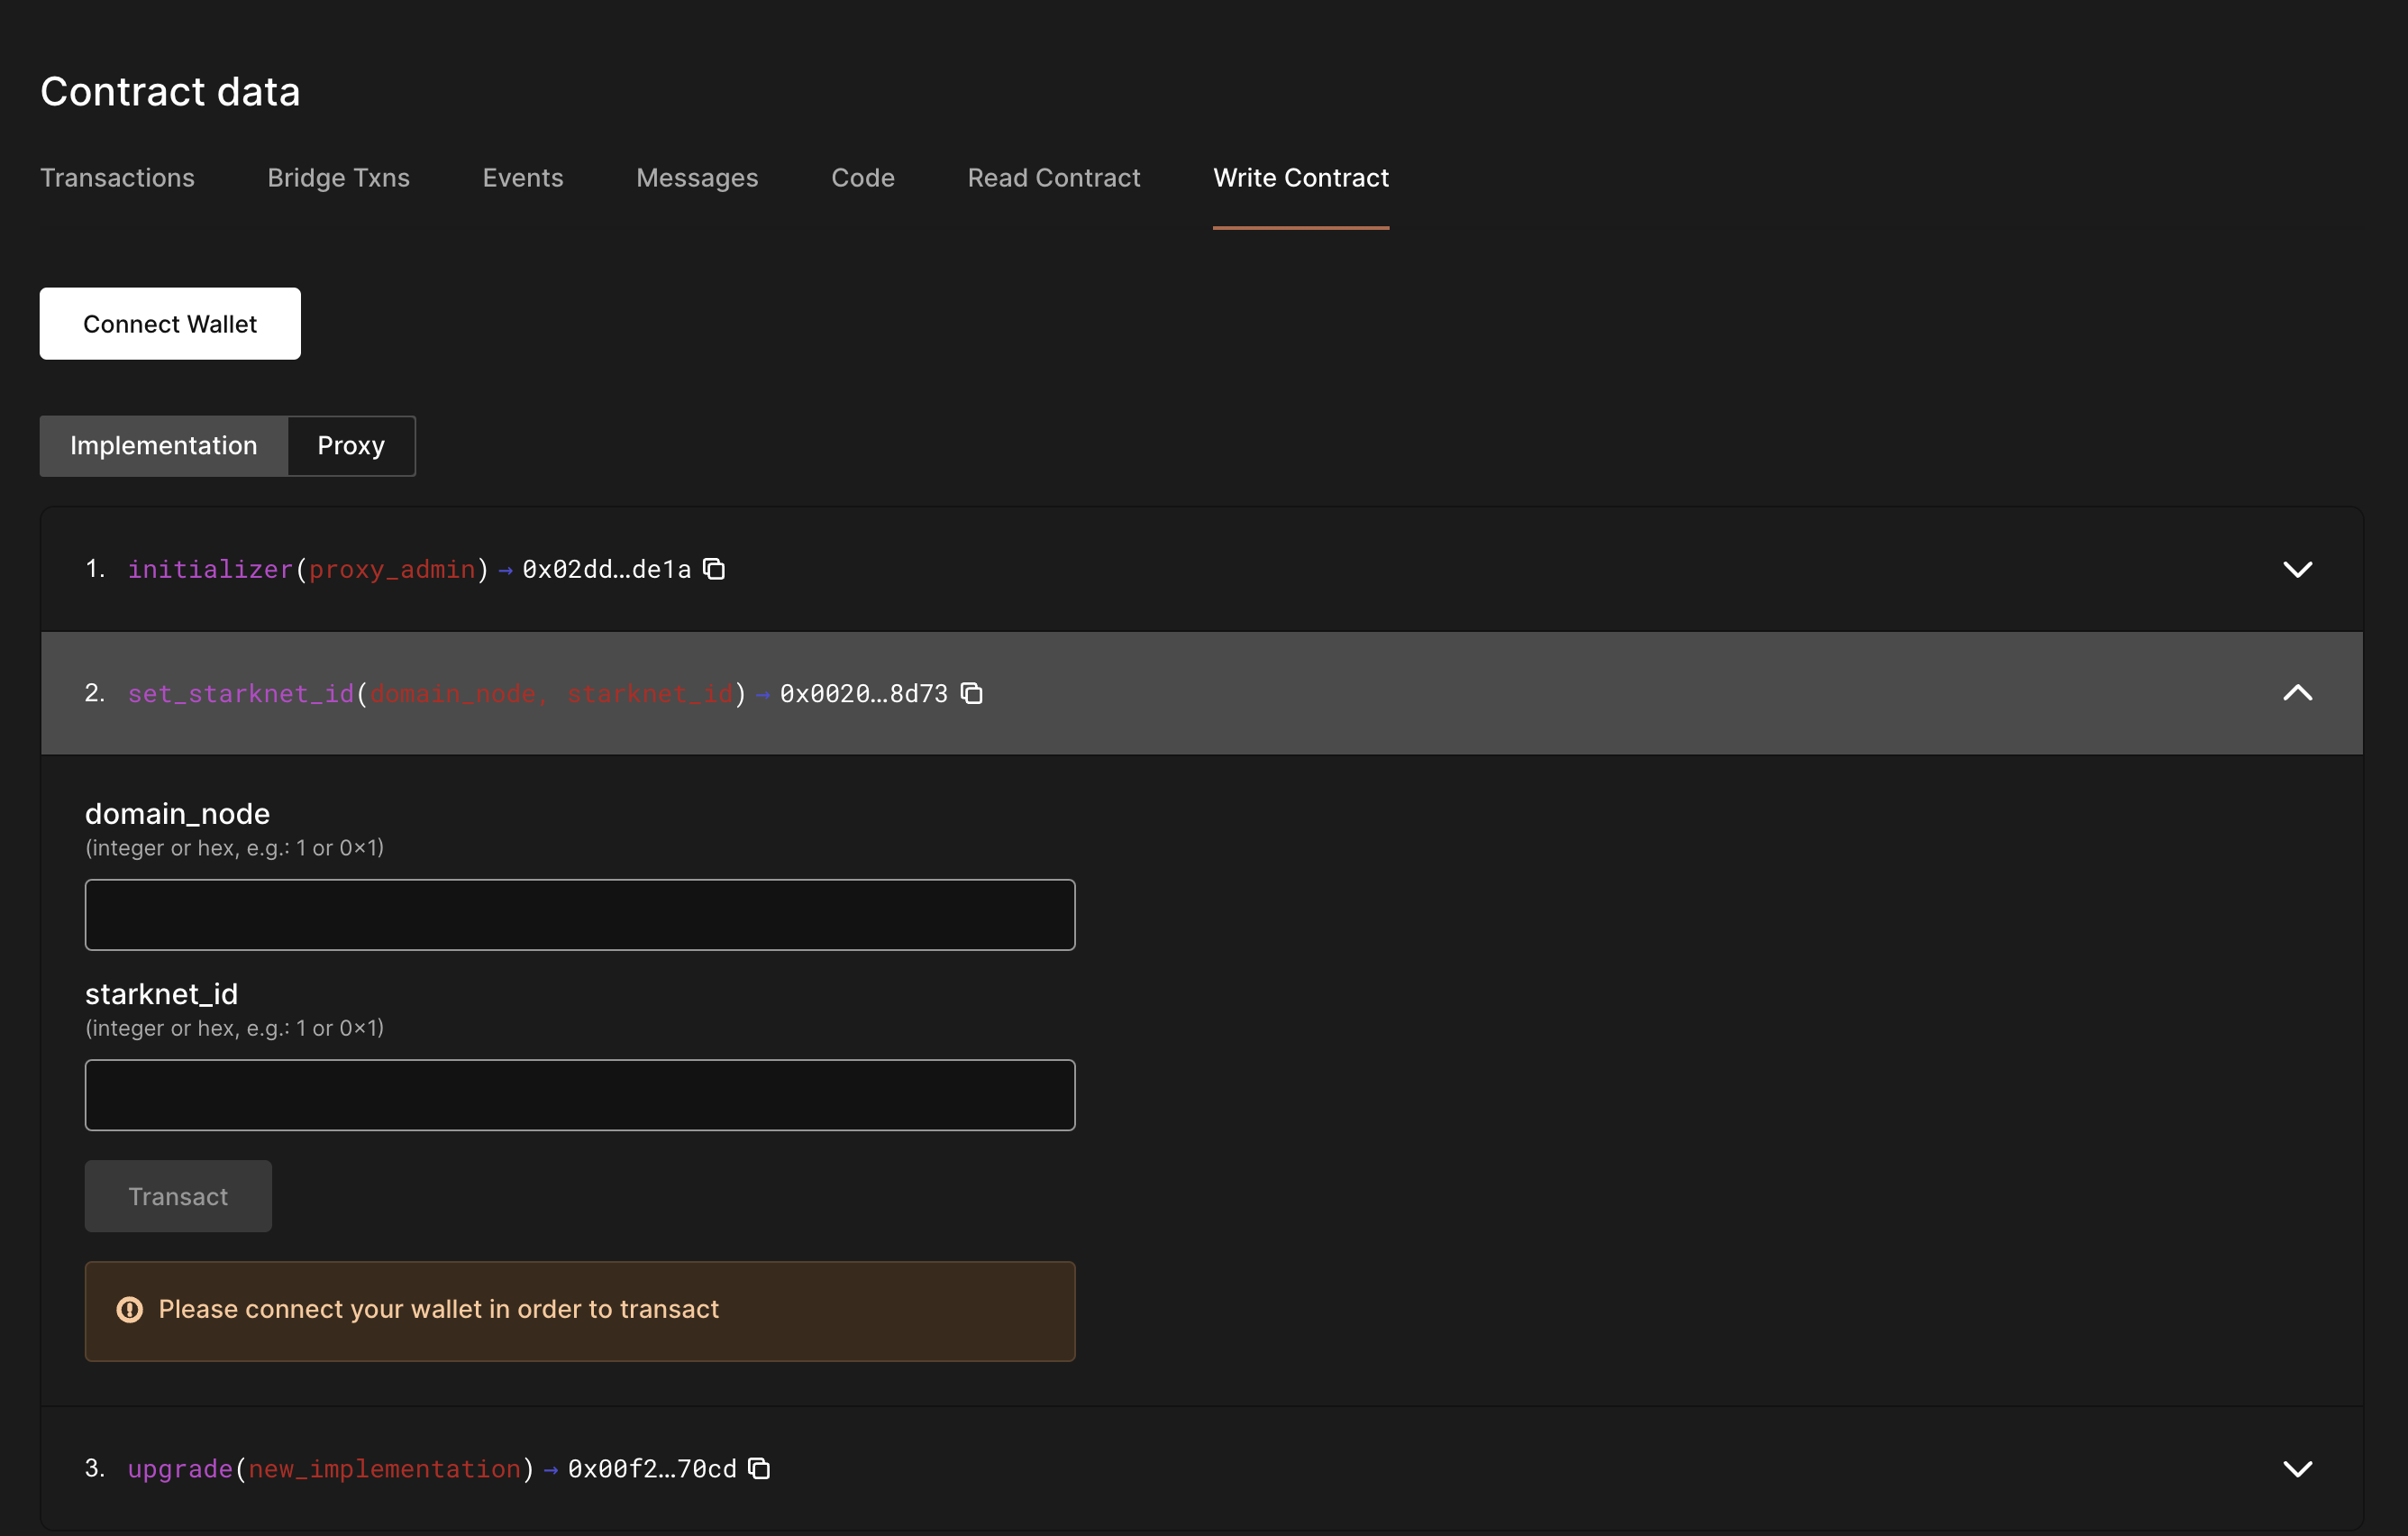Expand the initializer function row
This screenshot has width=2408, height=1536.
click(x=2297, y=569)
